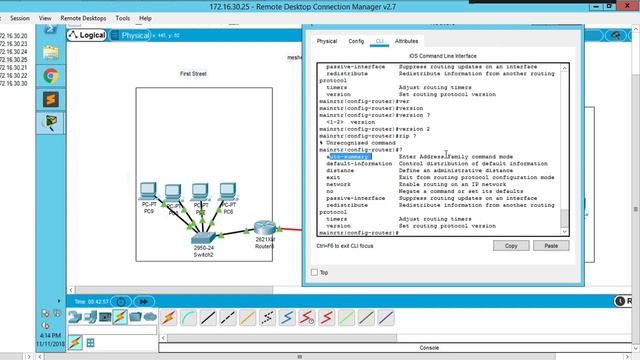Open the Help menu
640x360 pixels.
point(145,18)
